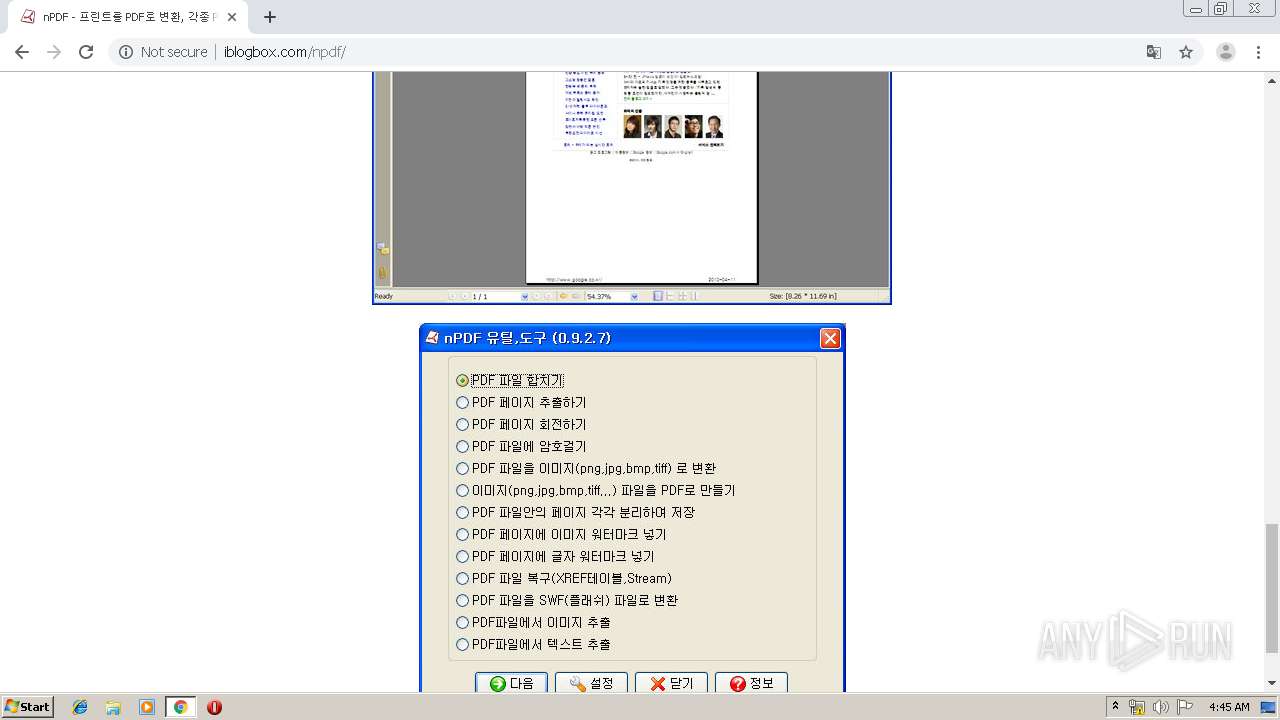Open the Action Center flag icon

(x=1185, y=707)
